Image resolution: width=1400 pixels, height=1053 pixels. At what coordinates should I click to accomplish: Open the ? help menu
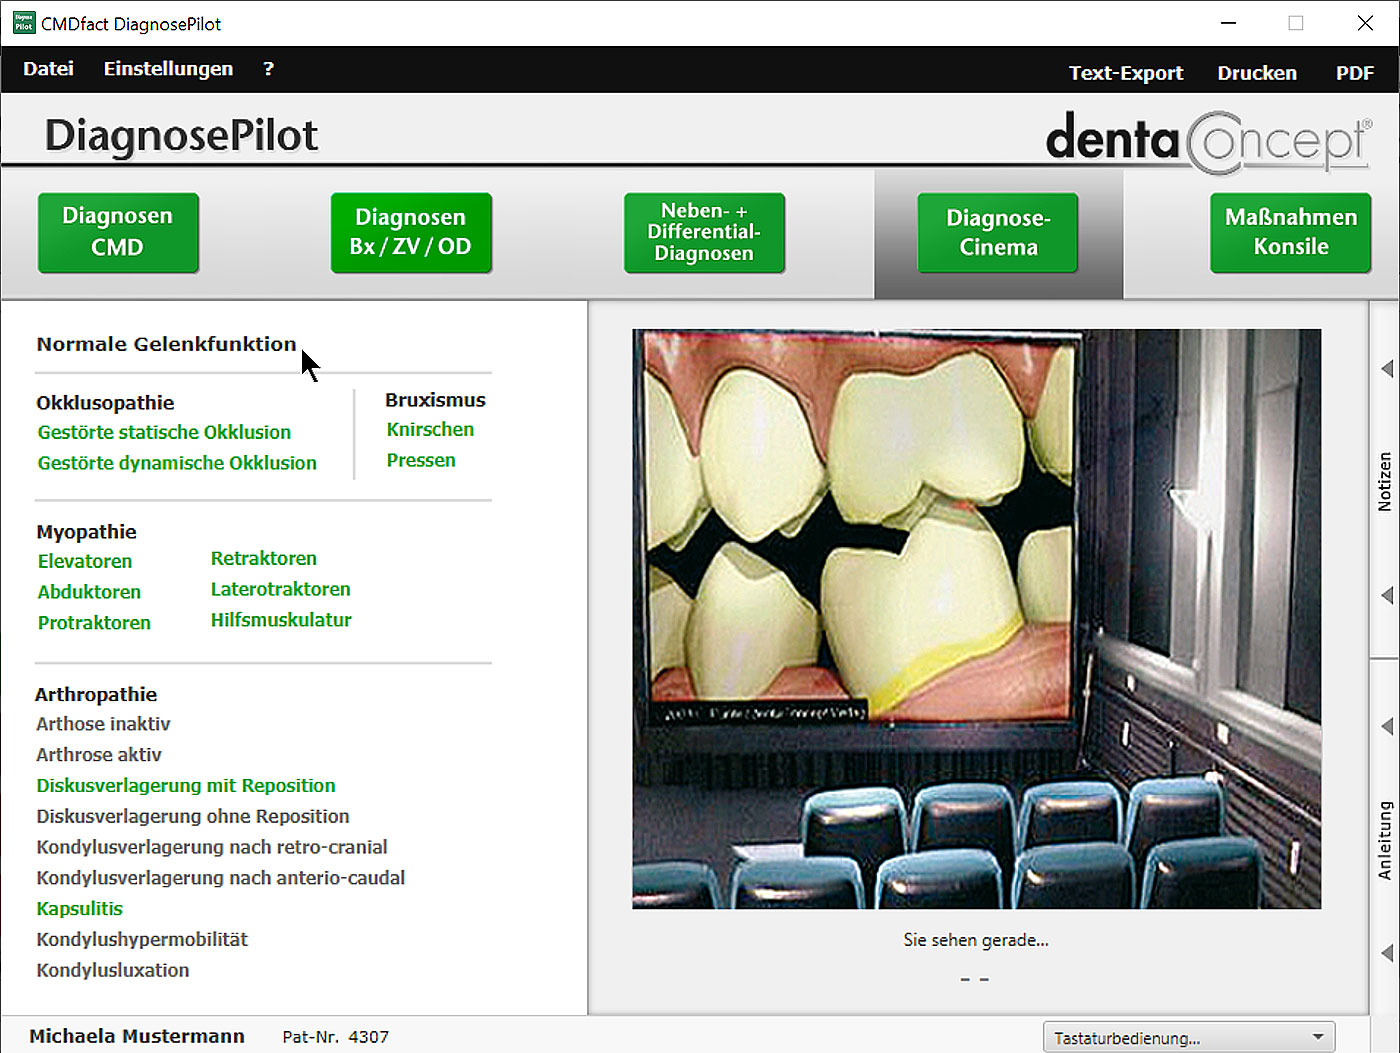[x=268, y=69]
